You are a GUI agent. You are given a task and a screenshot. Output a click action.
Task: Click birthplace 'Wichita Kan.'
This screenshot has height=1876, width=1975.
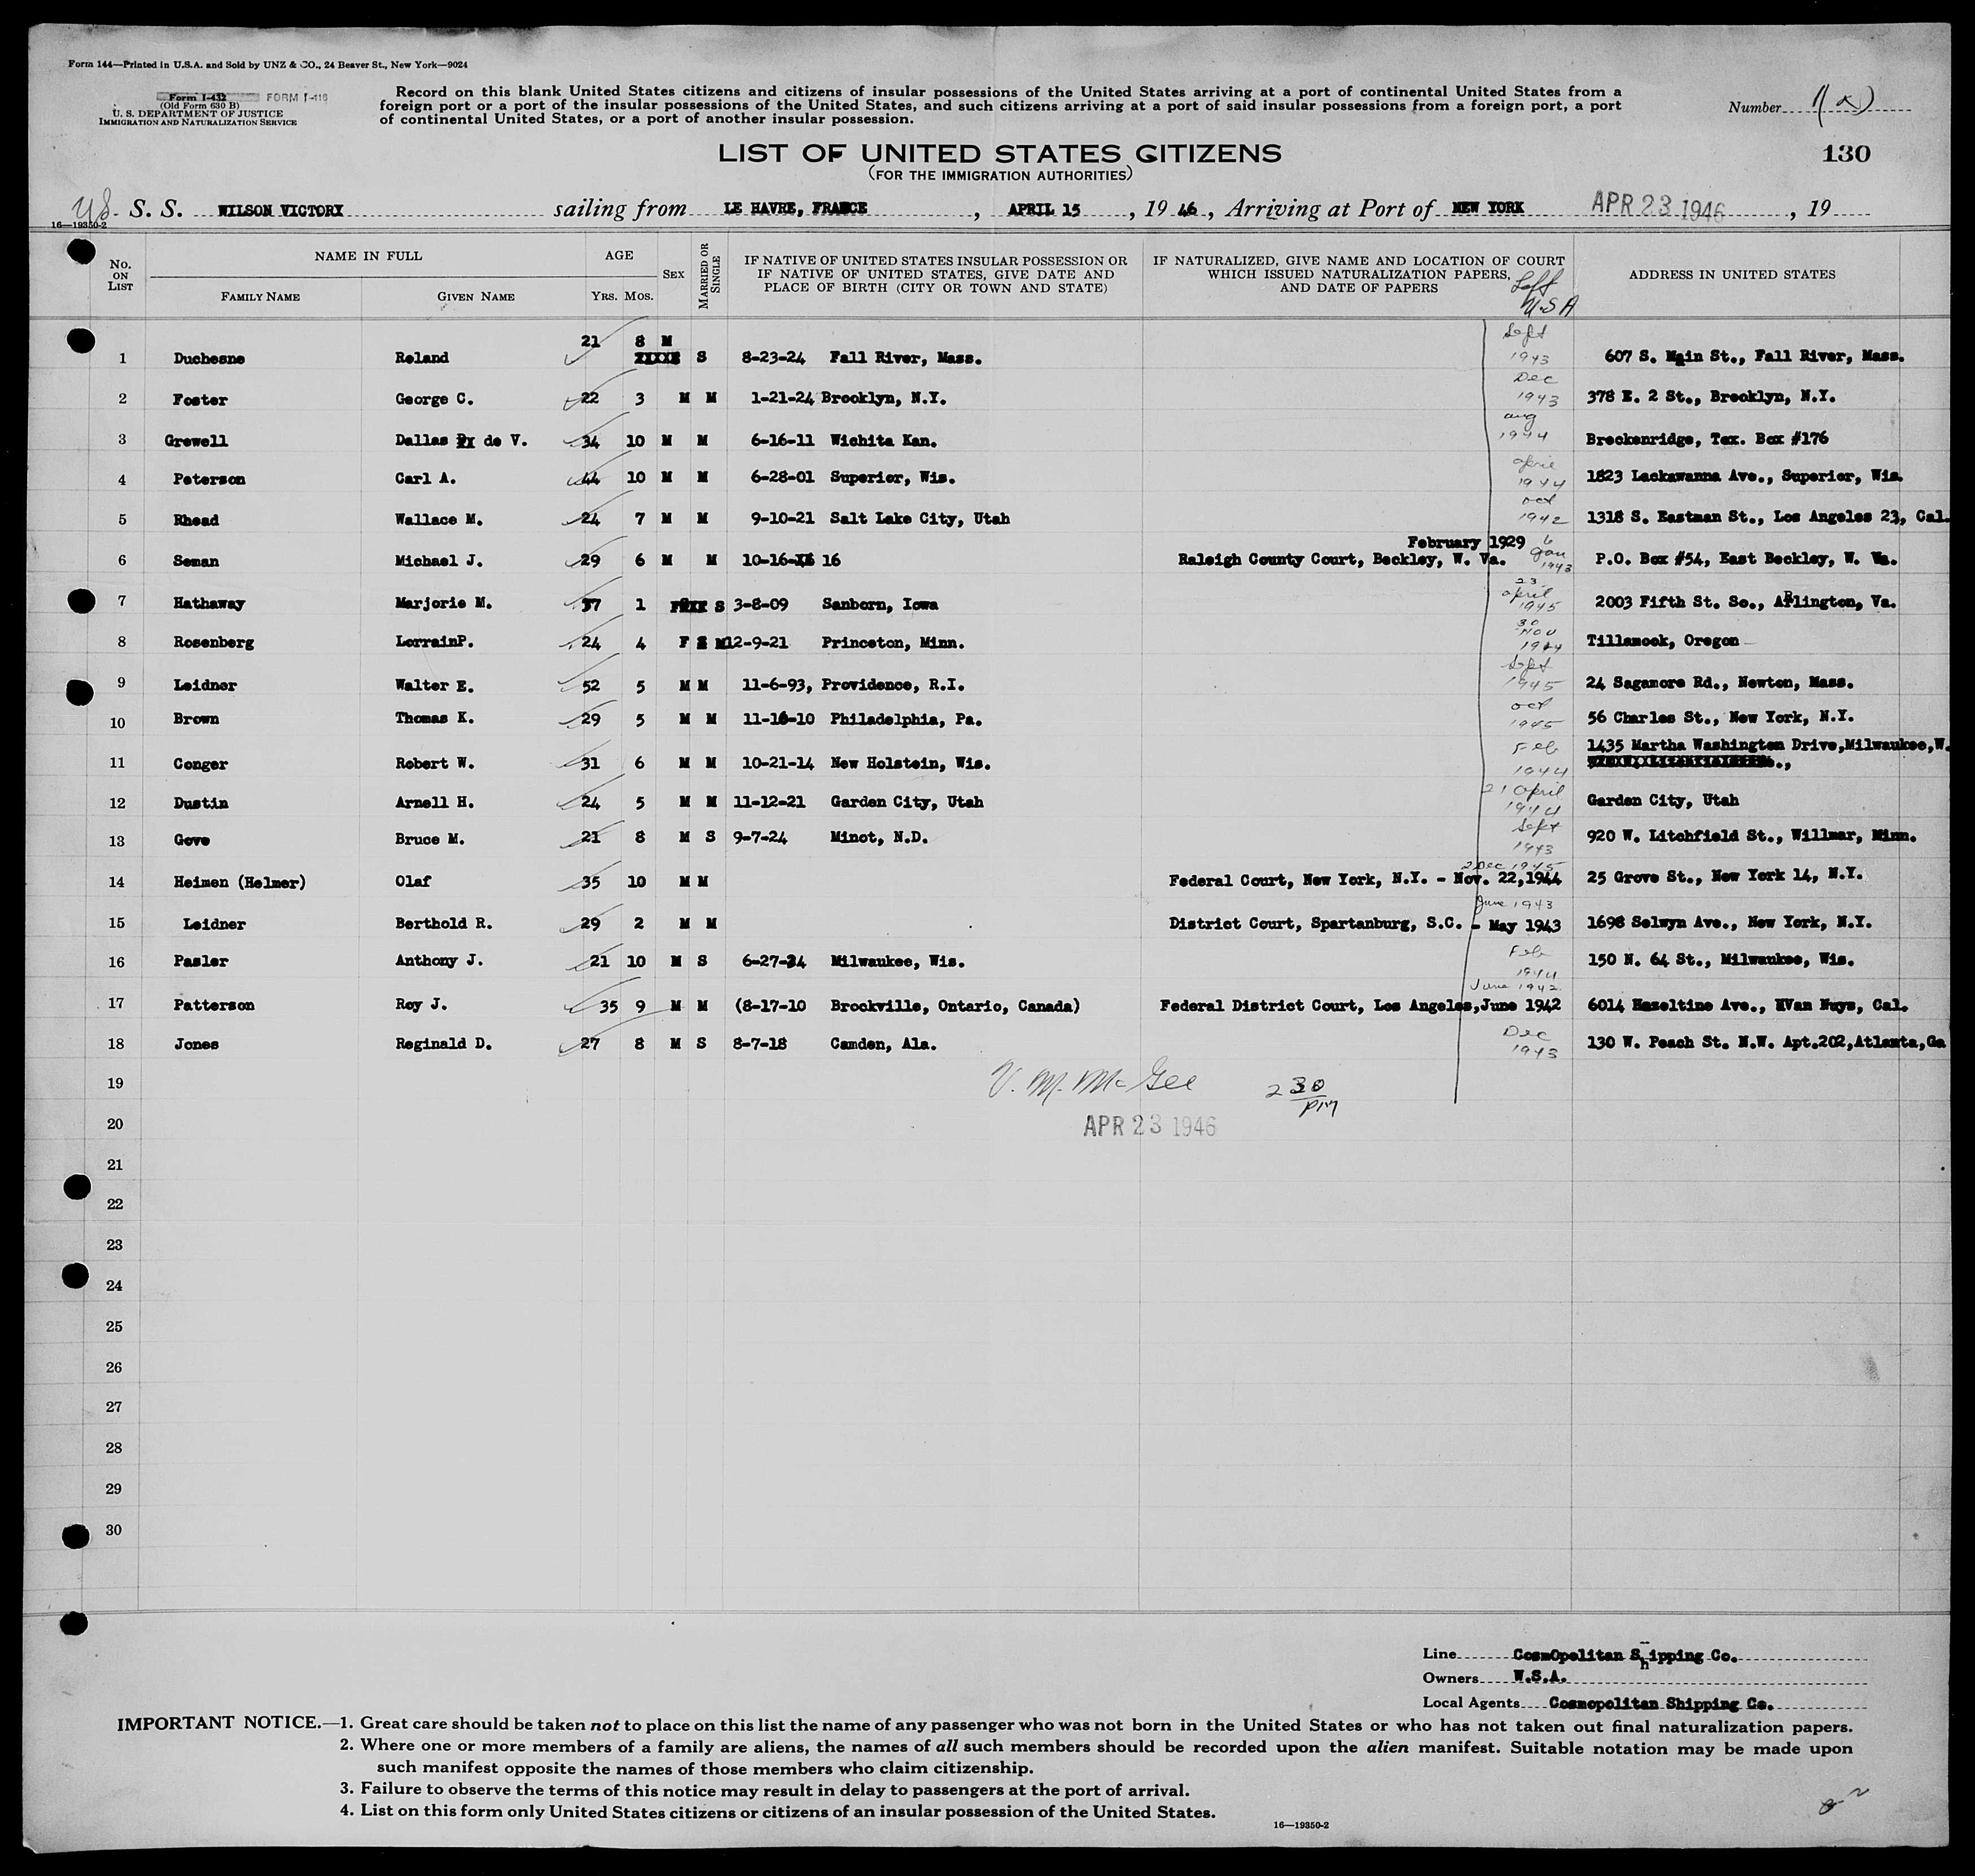[x=883, y=440]
